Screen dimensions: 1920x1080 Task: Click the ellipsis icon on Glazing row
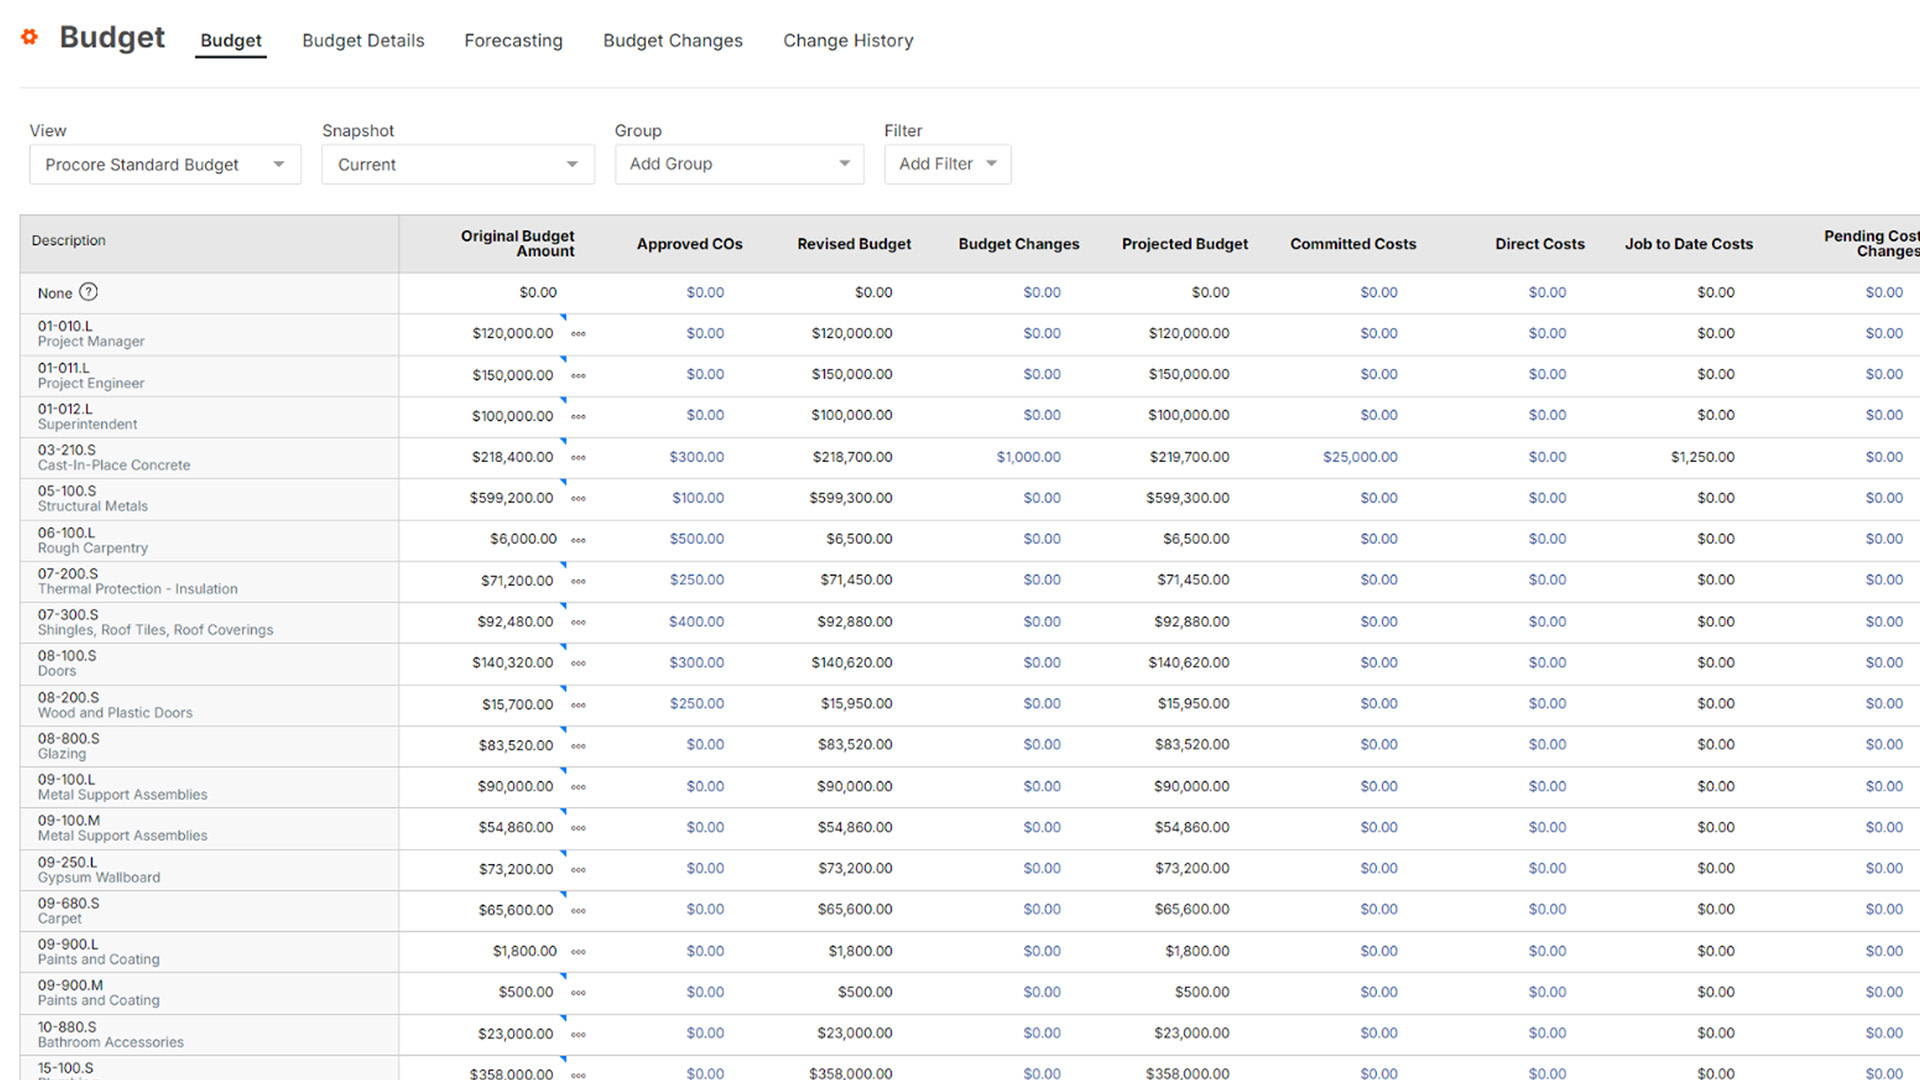(578, 745)
